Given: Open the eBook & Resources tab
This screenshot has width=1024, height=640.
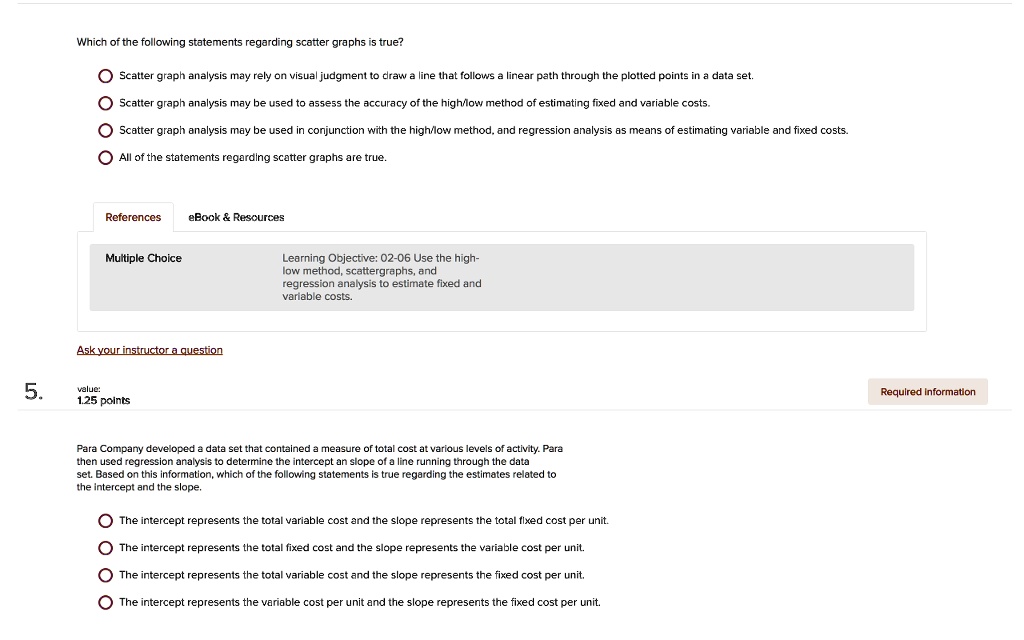Looking at the screenshot, I should point(236,217).
